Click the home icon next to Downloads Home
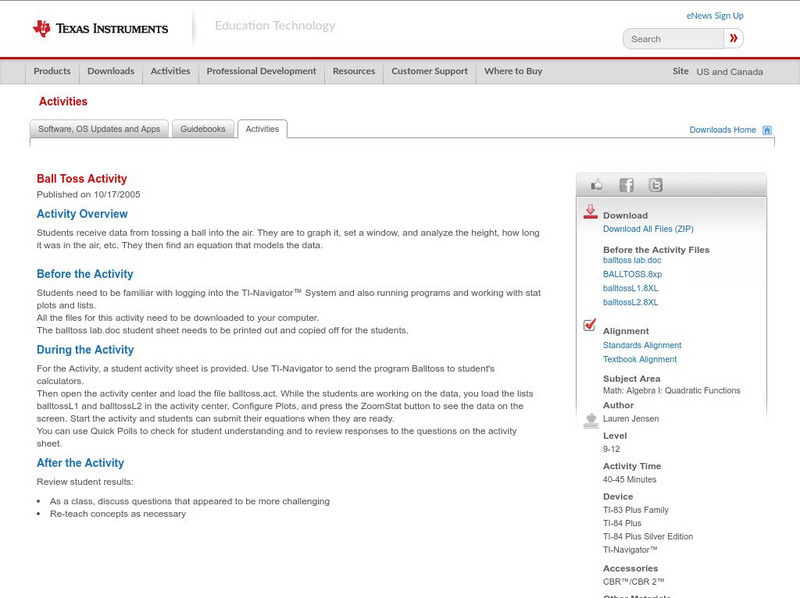This screenshot has width=800, height=598. click(x=767, y=130)
